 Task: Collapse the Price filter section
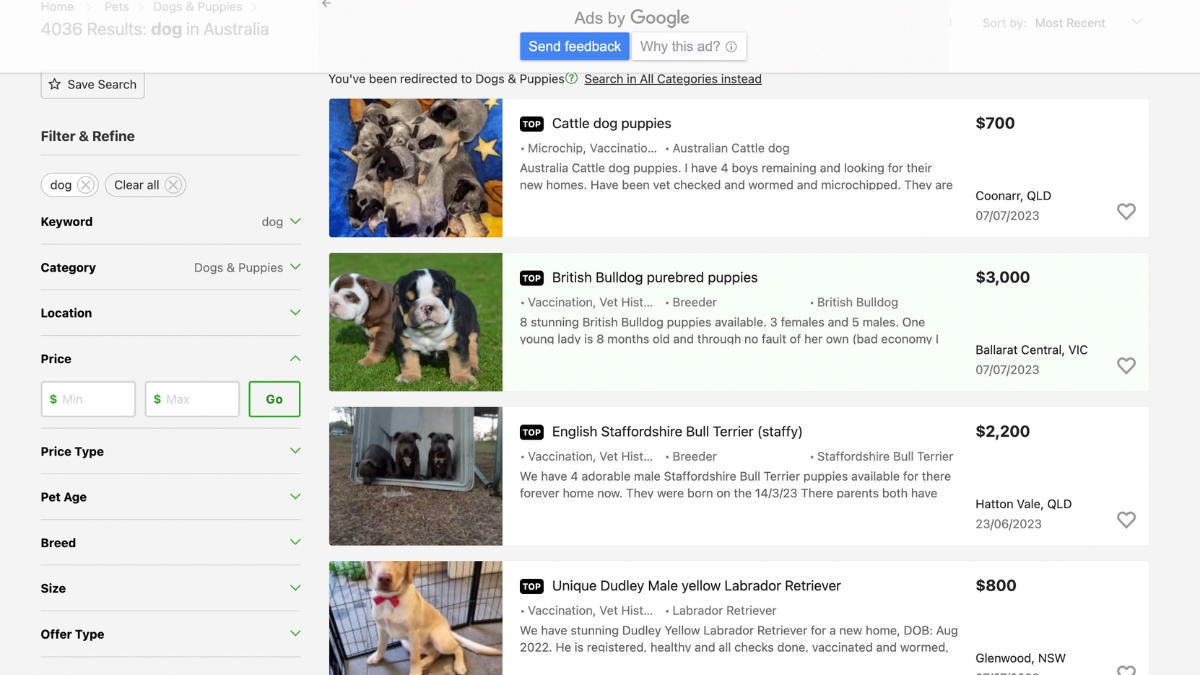point(295,358)
